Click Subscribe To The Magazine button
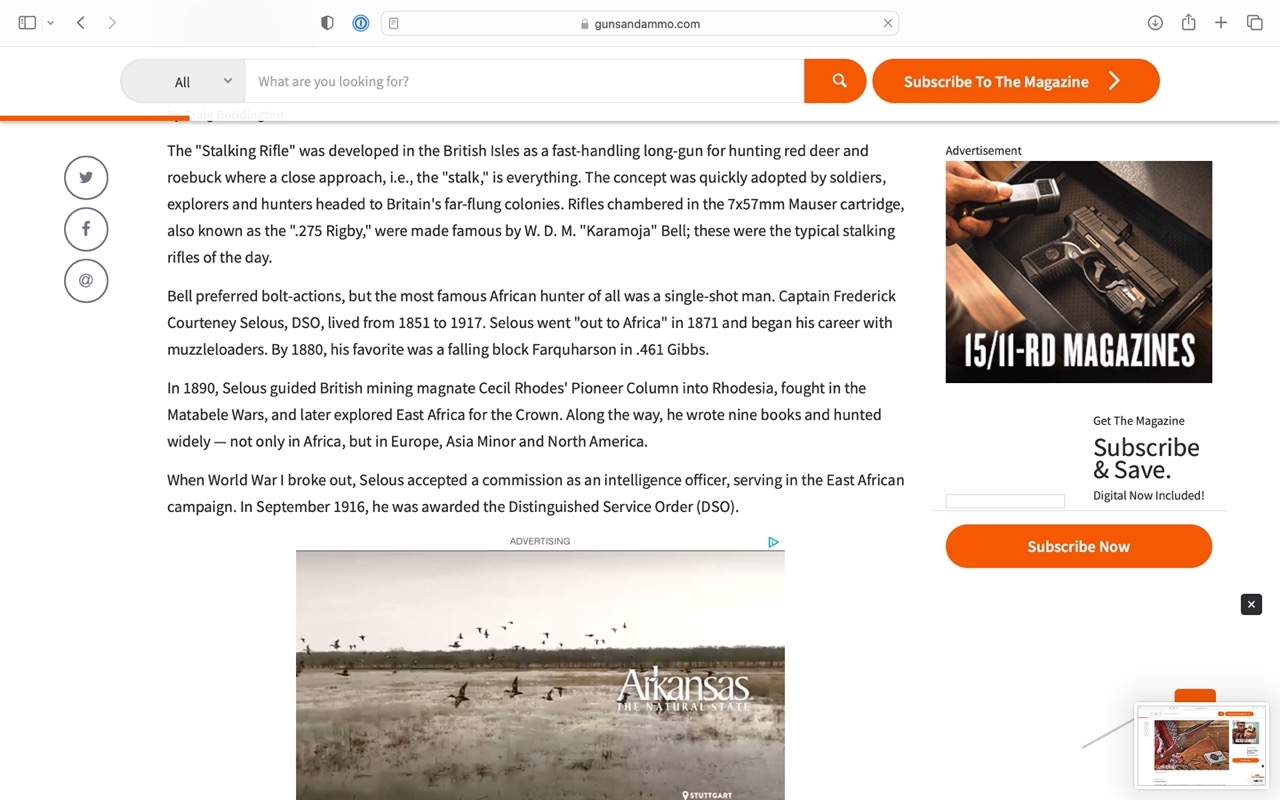This screenshot has width=1280, height=800. tap(1016, 81)
